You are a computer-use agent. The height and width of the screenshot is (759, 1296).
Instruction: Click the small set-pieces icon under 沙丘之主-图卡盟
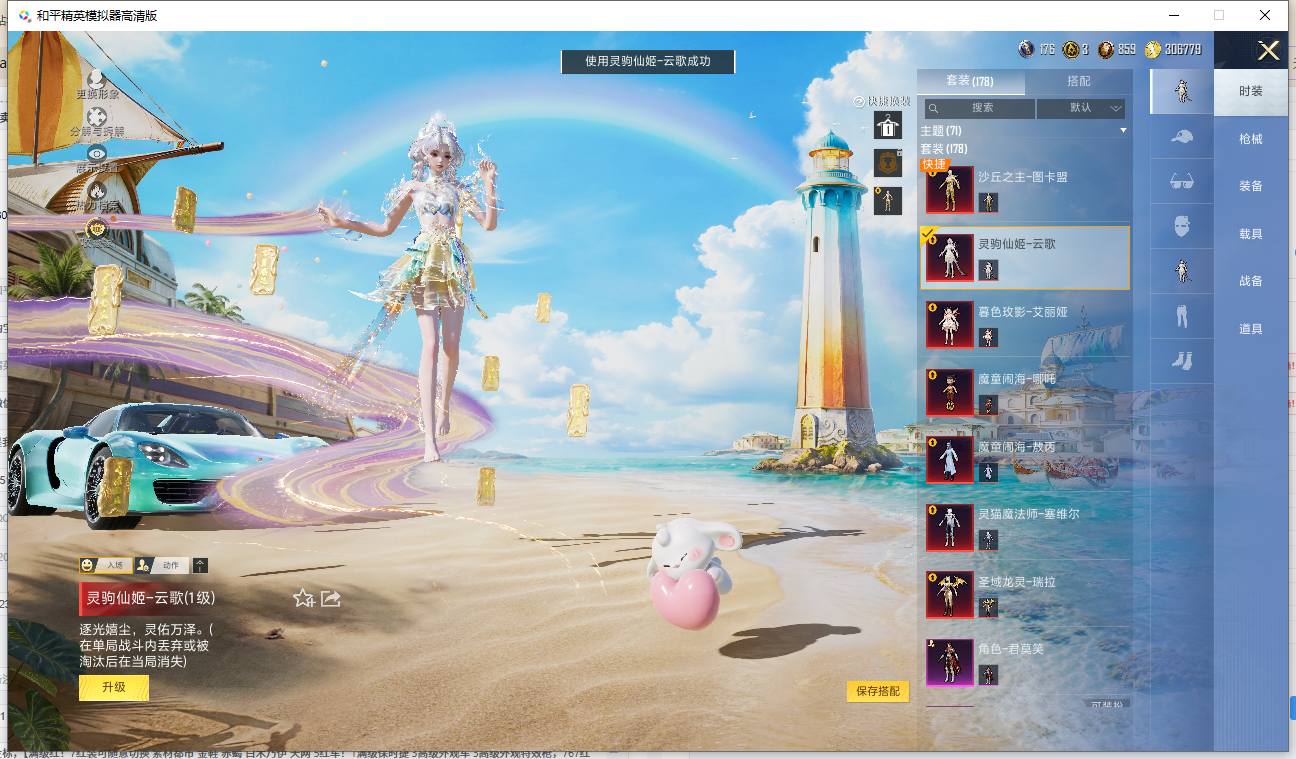click(988, 203)
